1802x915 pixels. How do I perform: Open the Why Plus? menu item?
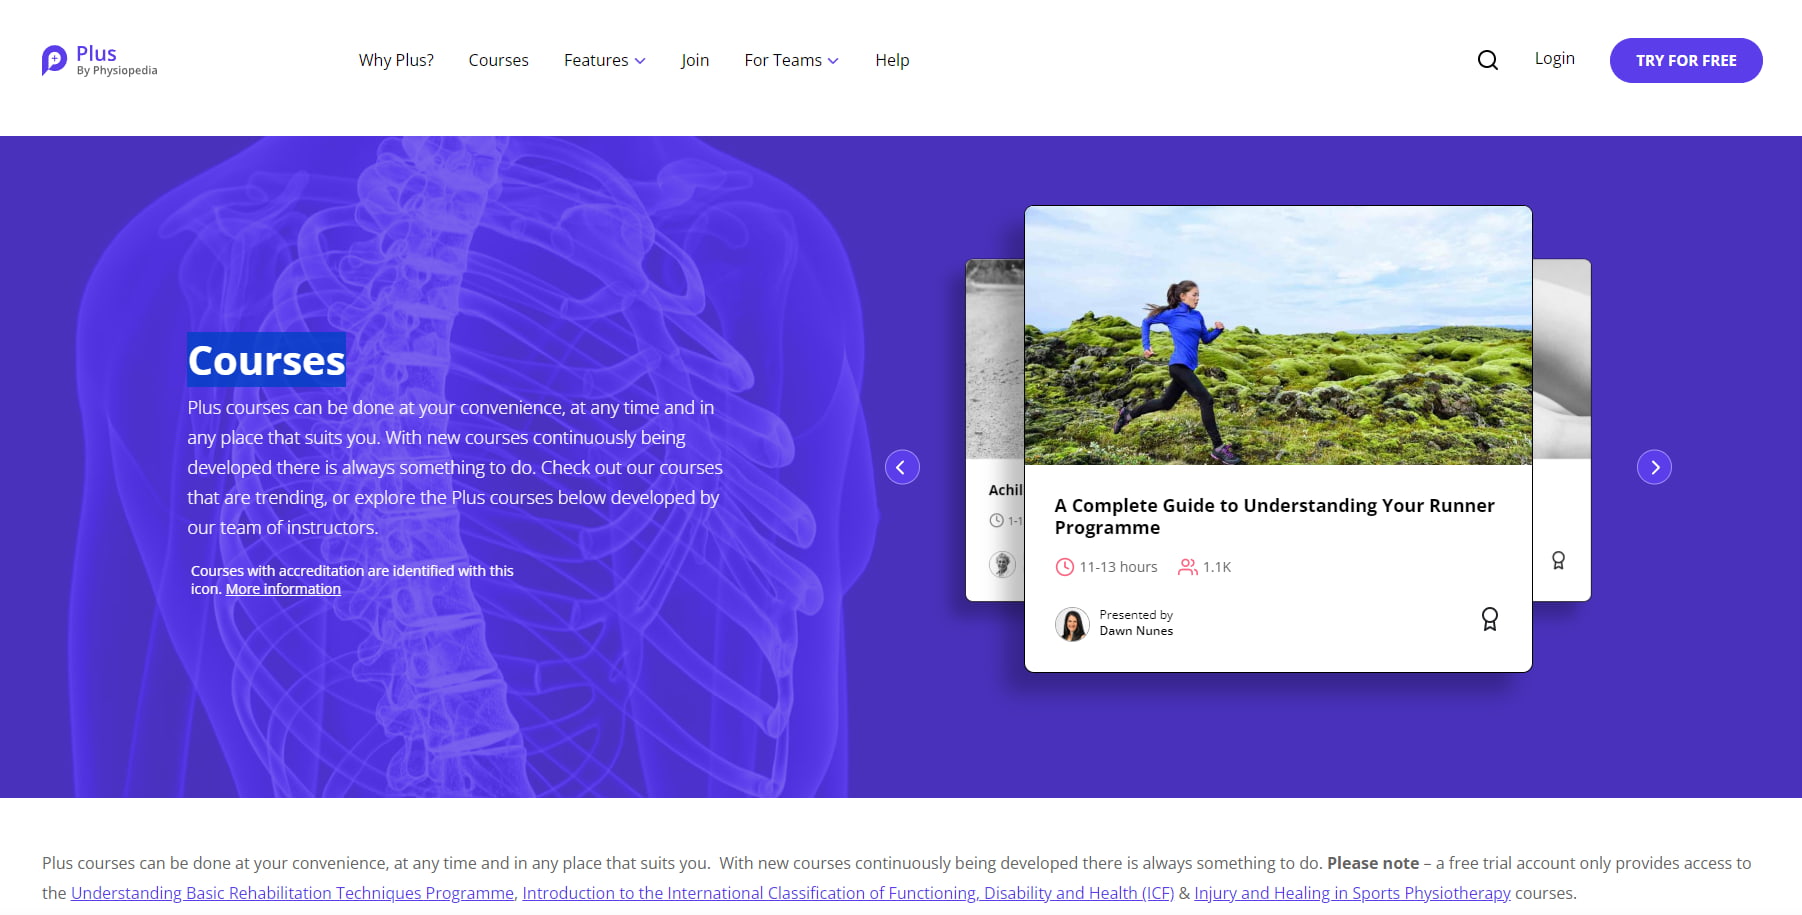[396, 60]
